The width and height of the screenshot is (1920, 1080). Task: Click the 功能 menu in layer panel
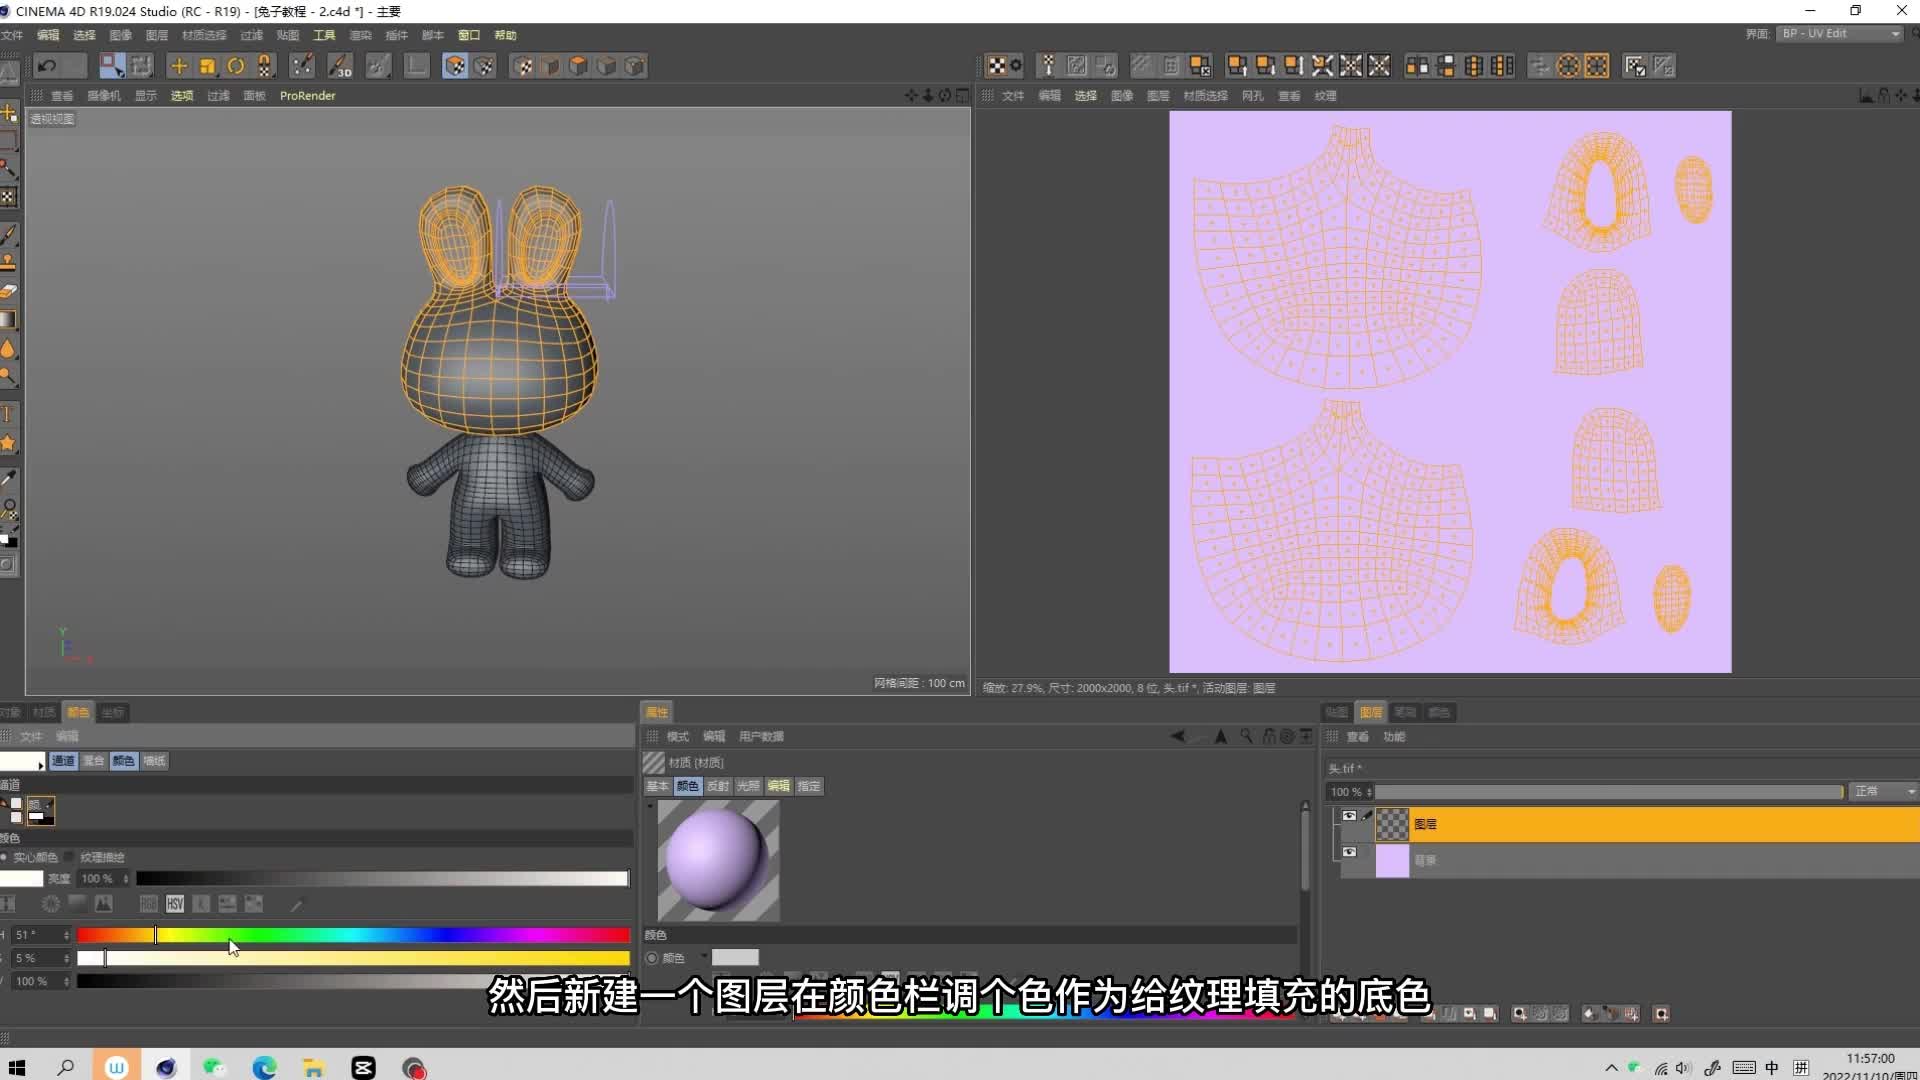coord(1394,737)
